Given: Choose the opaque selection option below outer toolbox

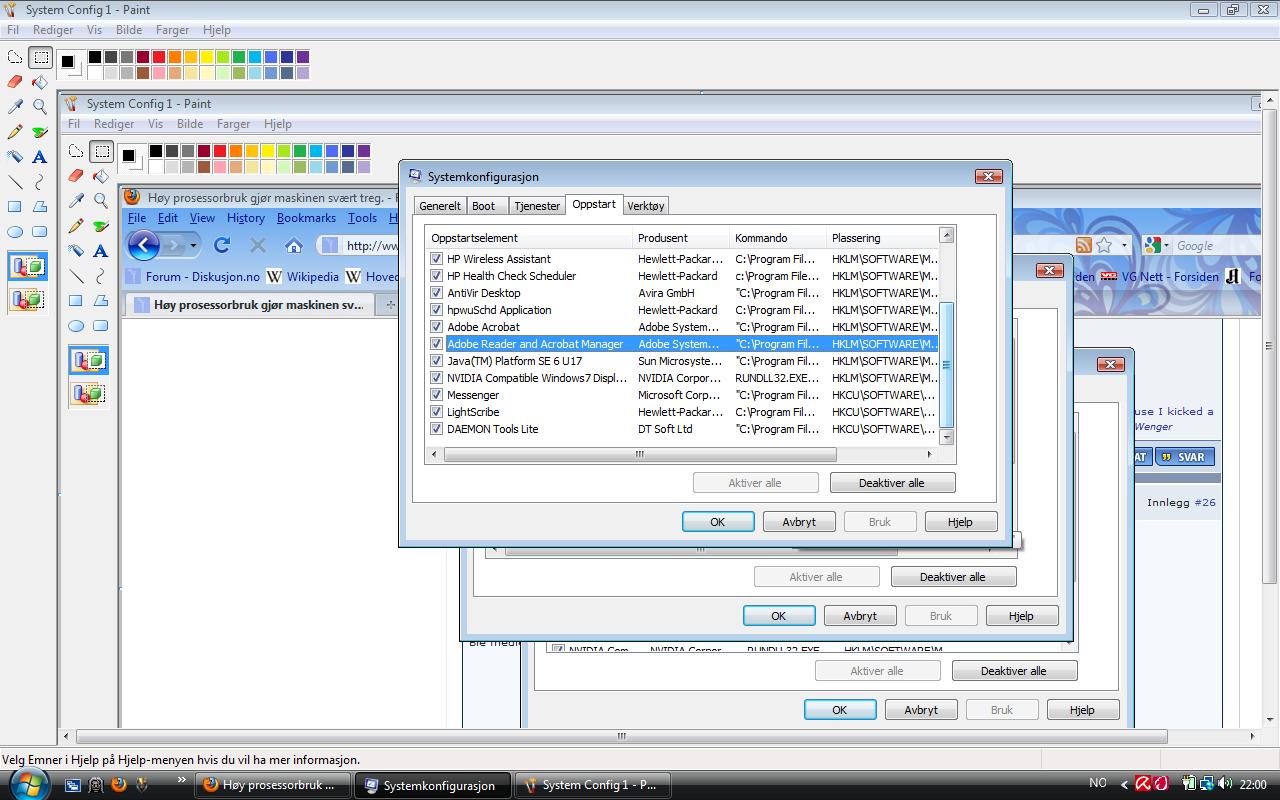Looking at the screenshot, I should pyautogui.click(x=28, y=267).
